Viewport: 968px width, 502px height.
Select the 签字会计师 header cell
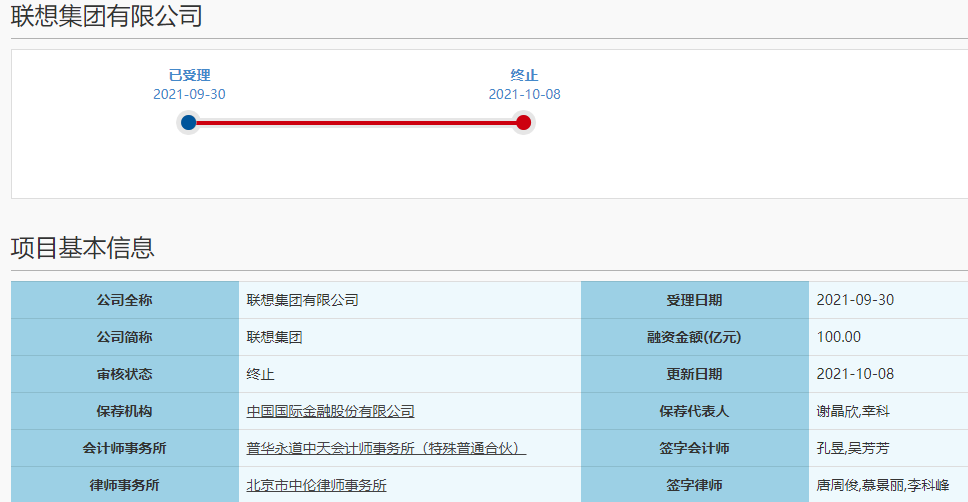[x=695, y=448]
